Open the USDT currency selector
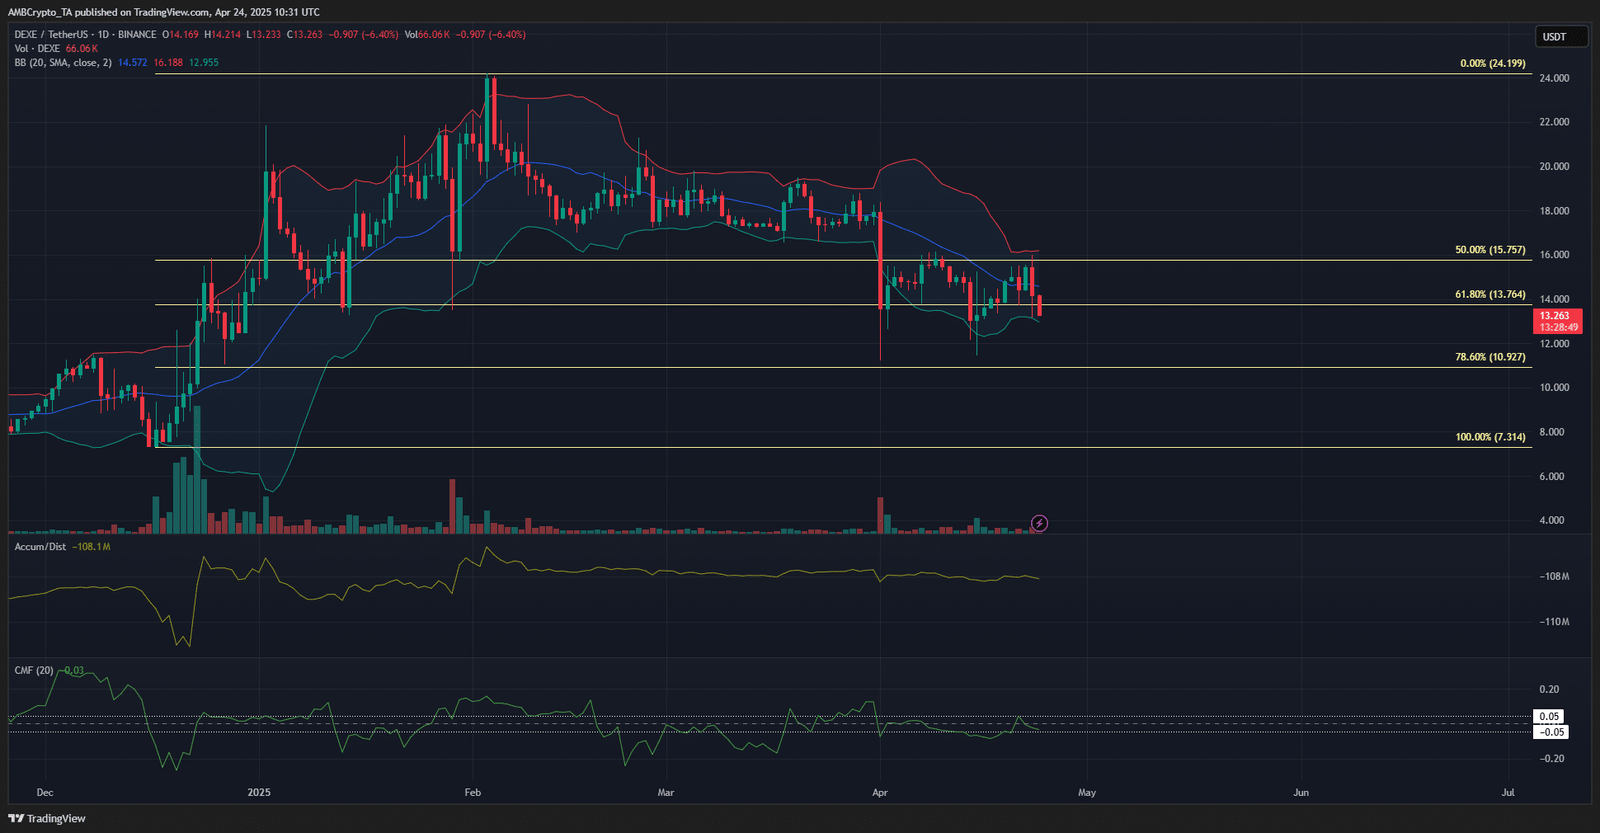 pos(1560,37)
